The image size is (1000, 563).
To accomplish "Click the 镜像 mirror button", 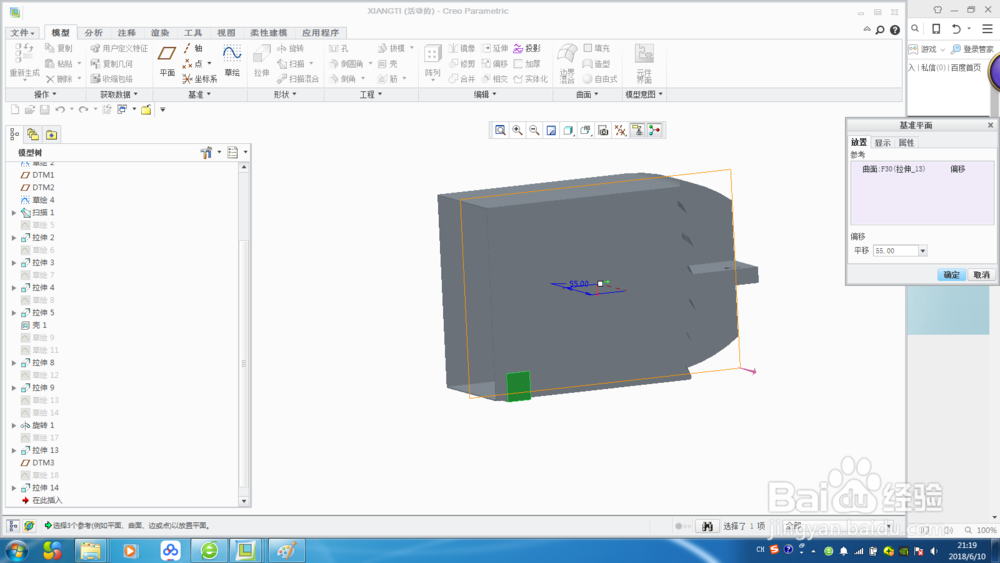I will (x=462, y=48).
